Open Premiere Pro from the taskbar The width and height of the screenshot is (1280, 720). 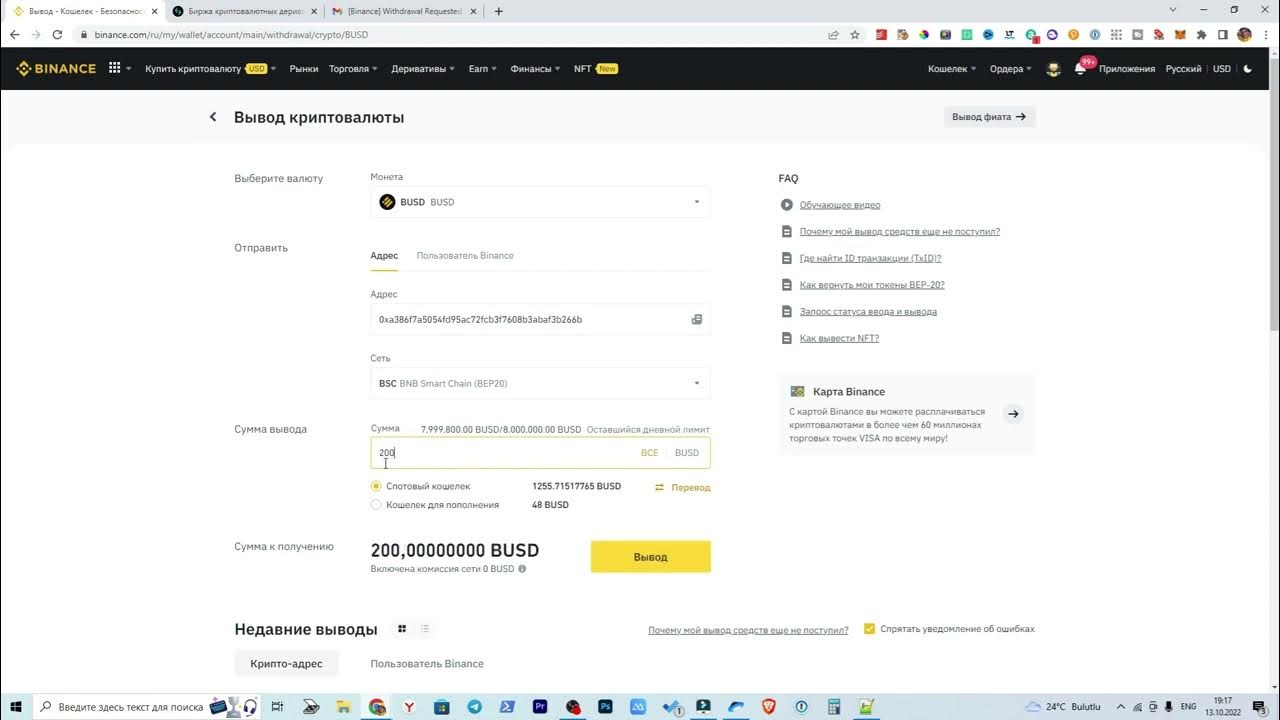click(540, 707)
